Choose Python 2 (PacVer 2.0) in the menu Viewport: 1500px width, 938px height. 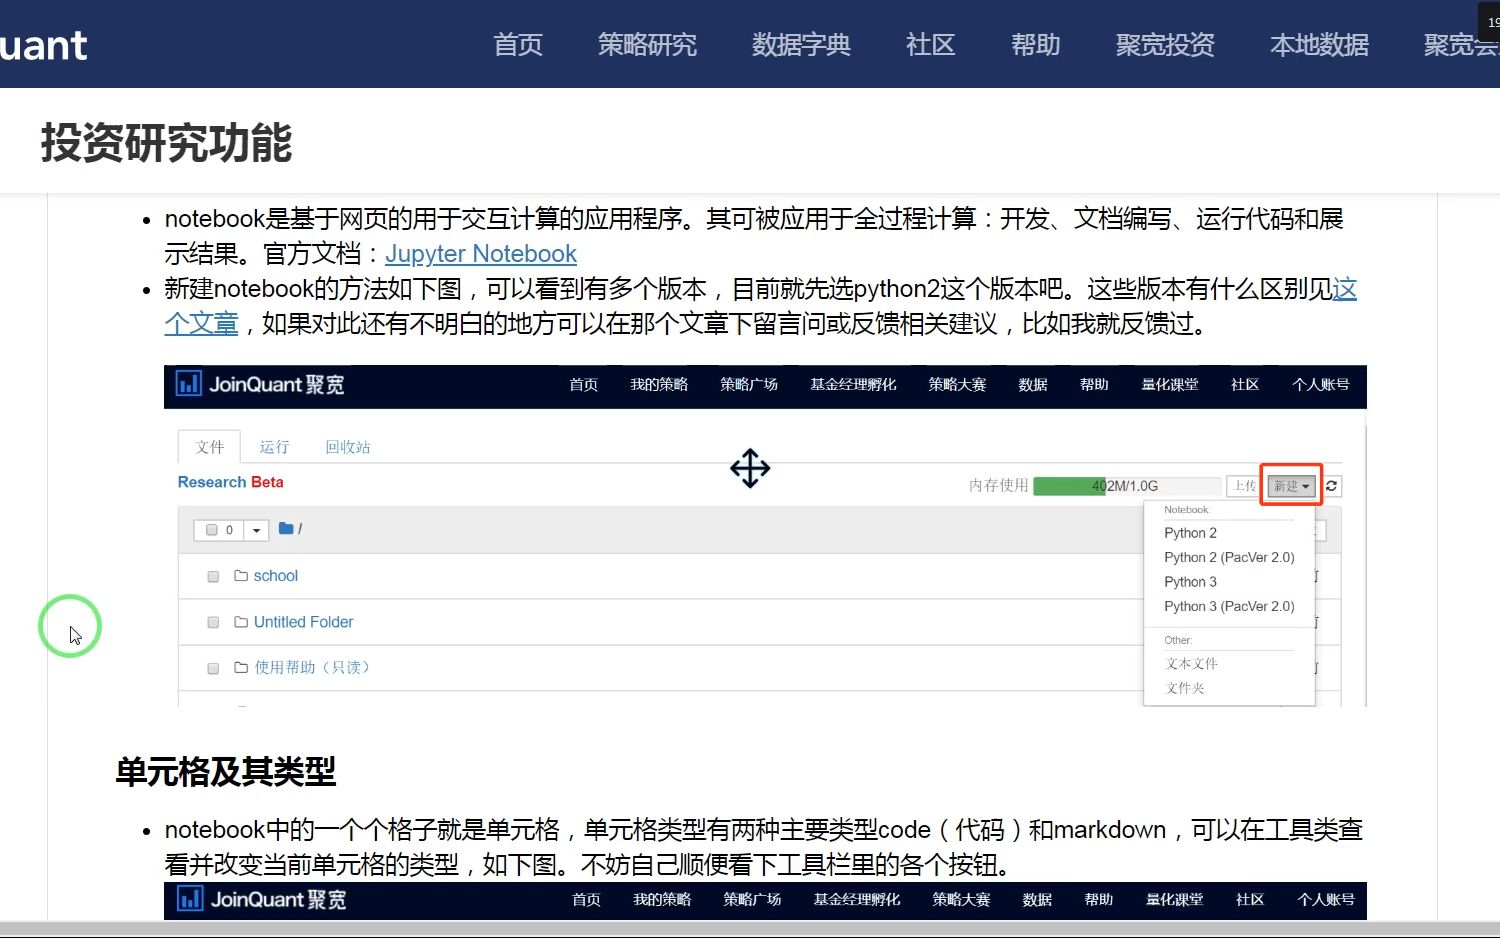(x=1229, y=557)
